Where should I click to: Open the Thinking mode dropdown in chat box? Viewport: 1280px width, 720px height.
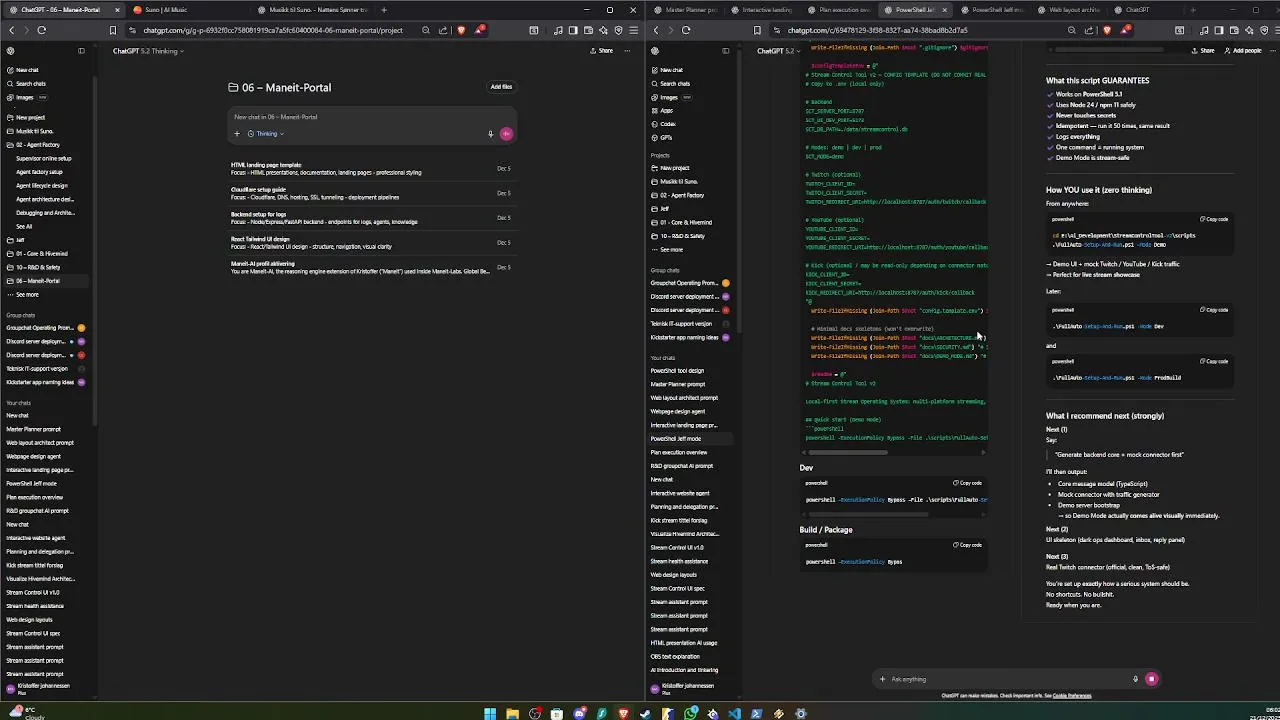265,134
